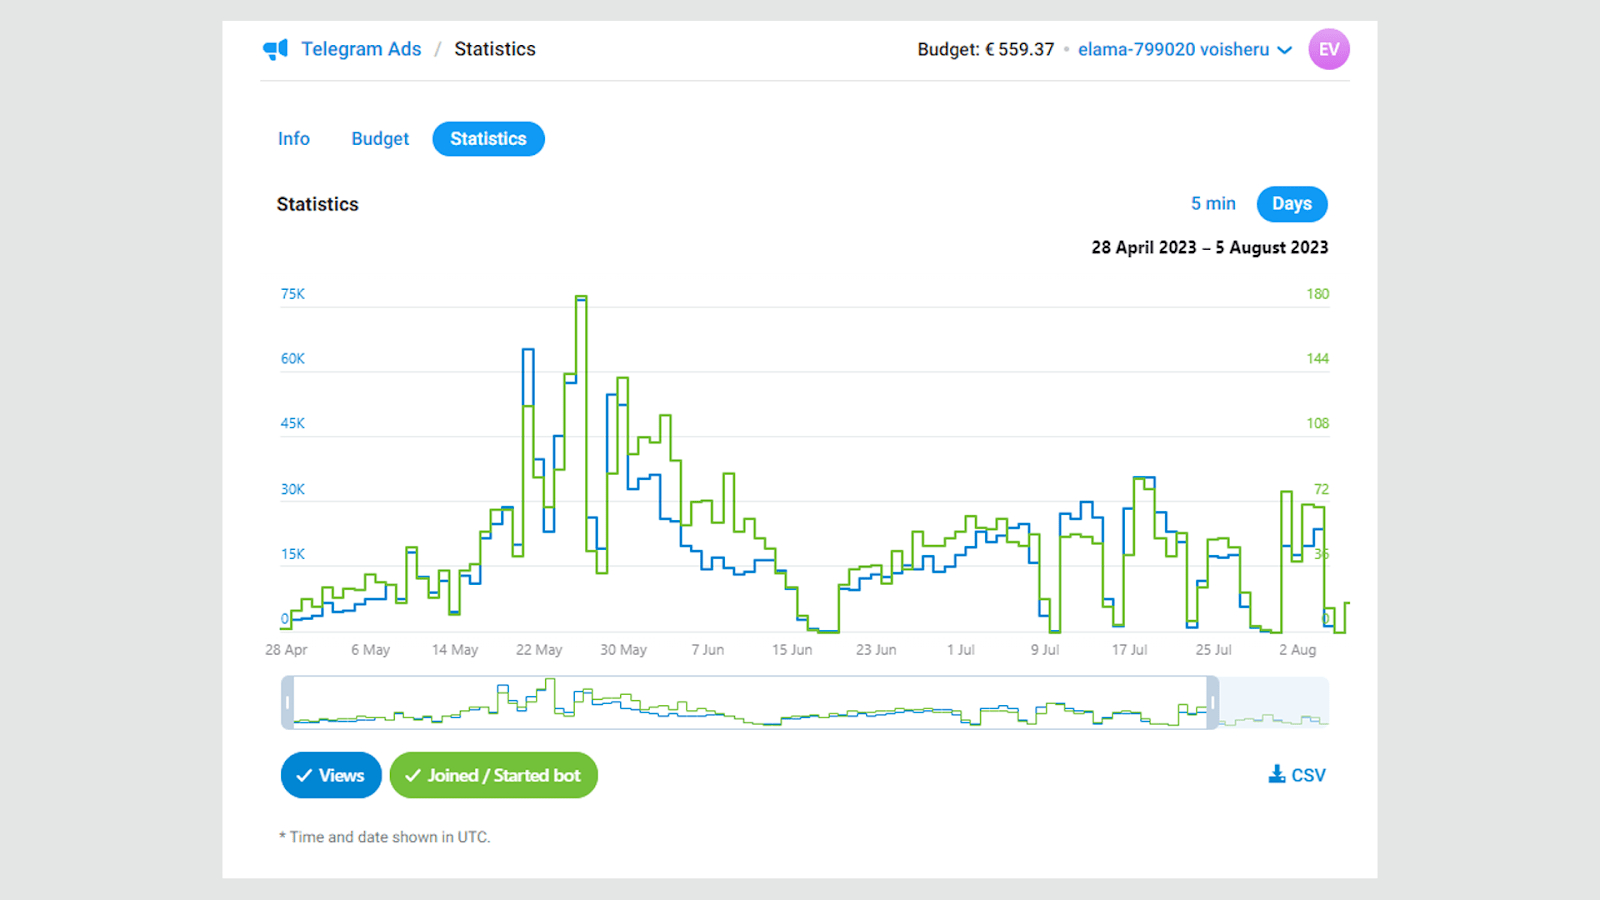Screen dimensions: 1600x900
Task: Click the Statistics breadcrumb label
Action: click(495, 49)
